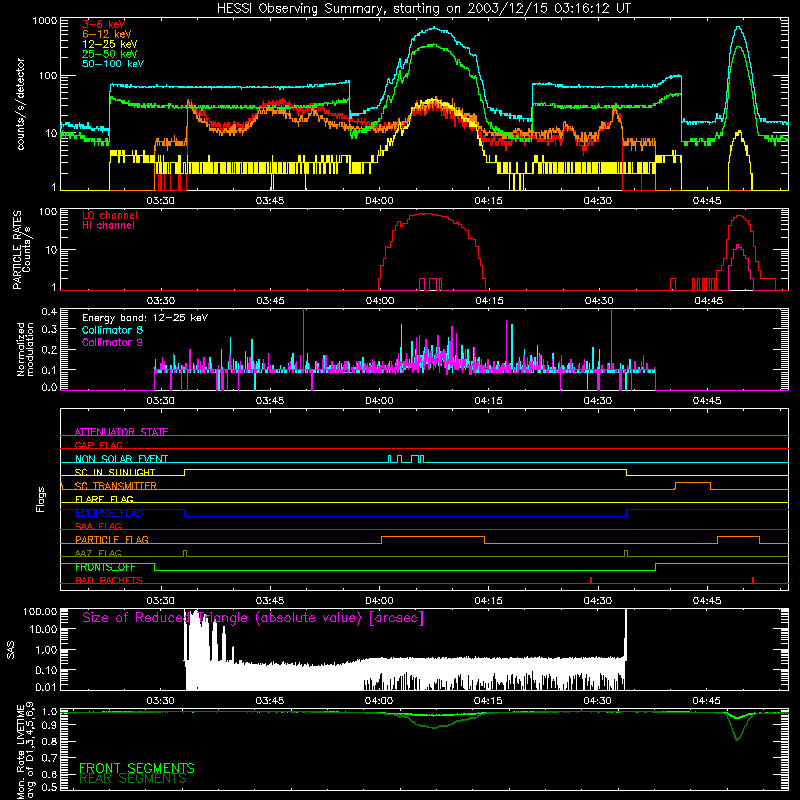The width and height of the screenshot is (800, 800).
Task: Click the 'SC_IN_SUNLIGHT' flag label
Action: (x=115, y=472)
